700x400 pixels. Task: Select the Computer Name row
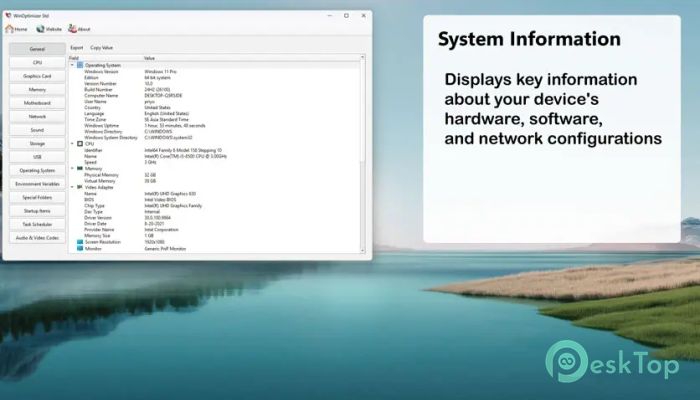point(214,96)
